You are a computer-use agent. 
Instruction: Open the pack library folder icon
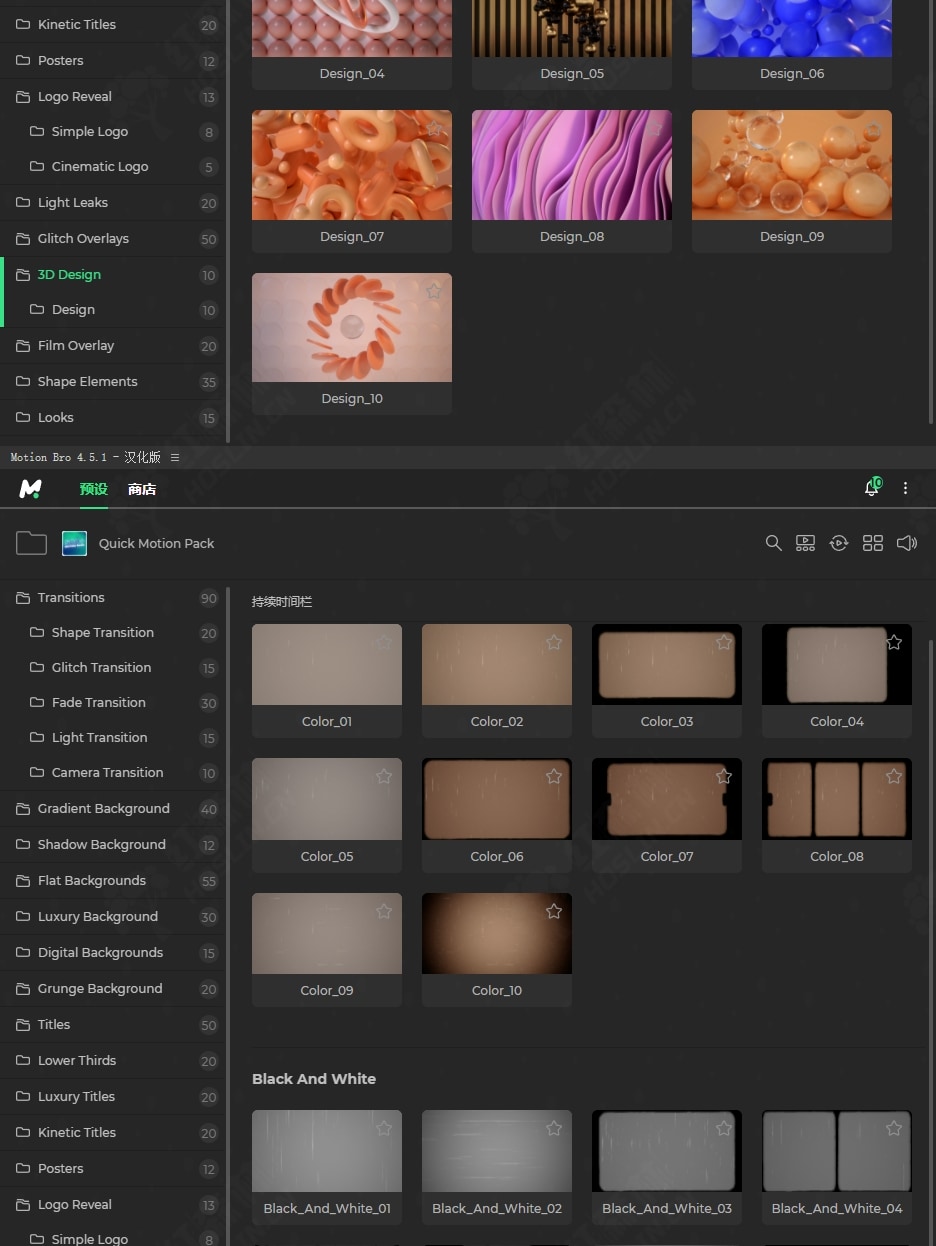pos(31,543)
